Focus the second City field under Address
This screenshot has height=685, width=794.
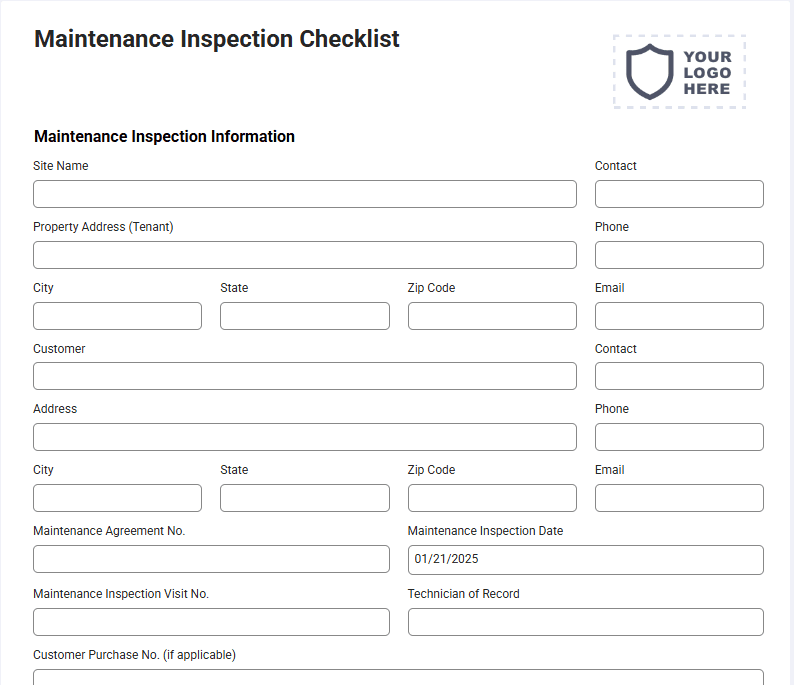pos(117,498)
